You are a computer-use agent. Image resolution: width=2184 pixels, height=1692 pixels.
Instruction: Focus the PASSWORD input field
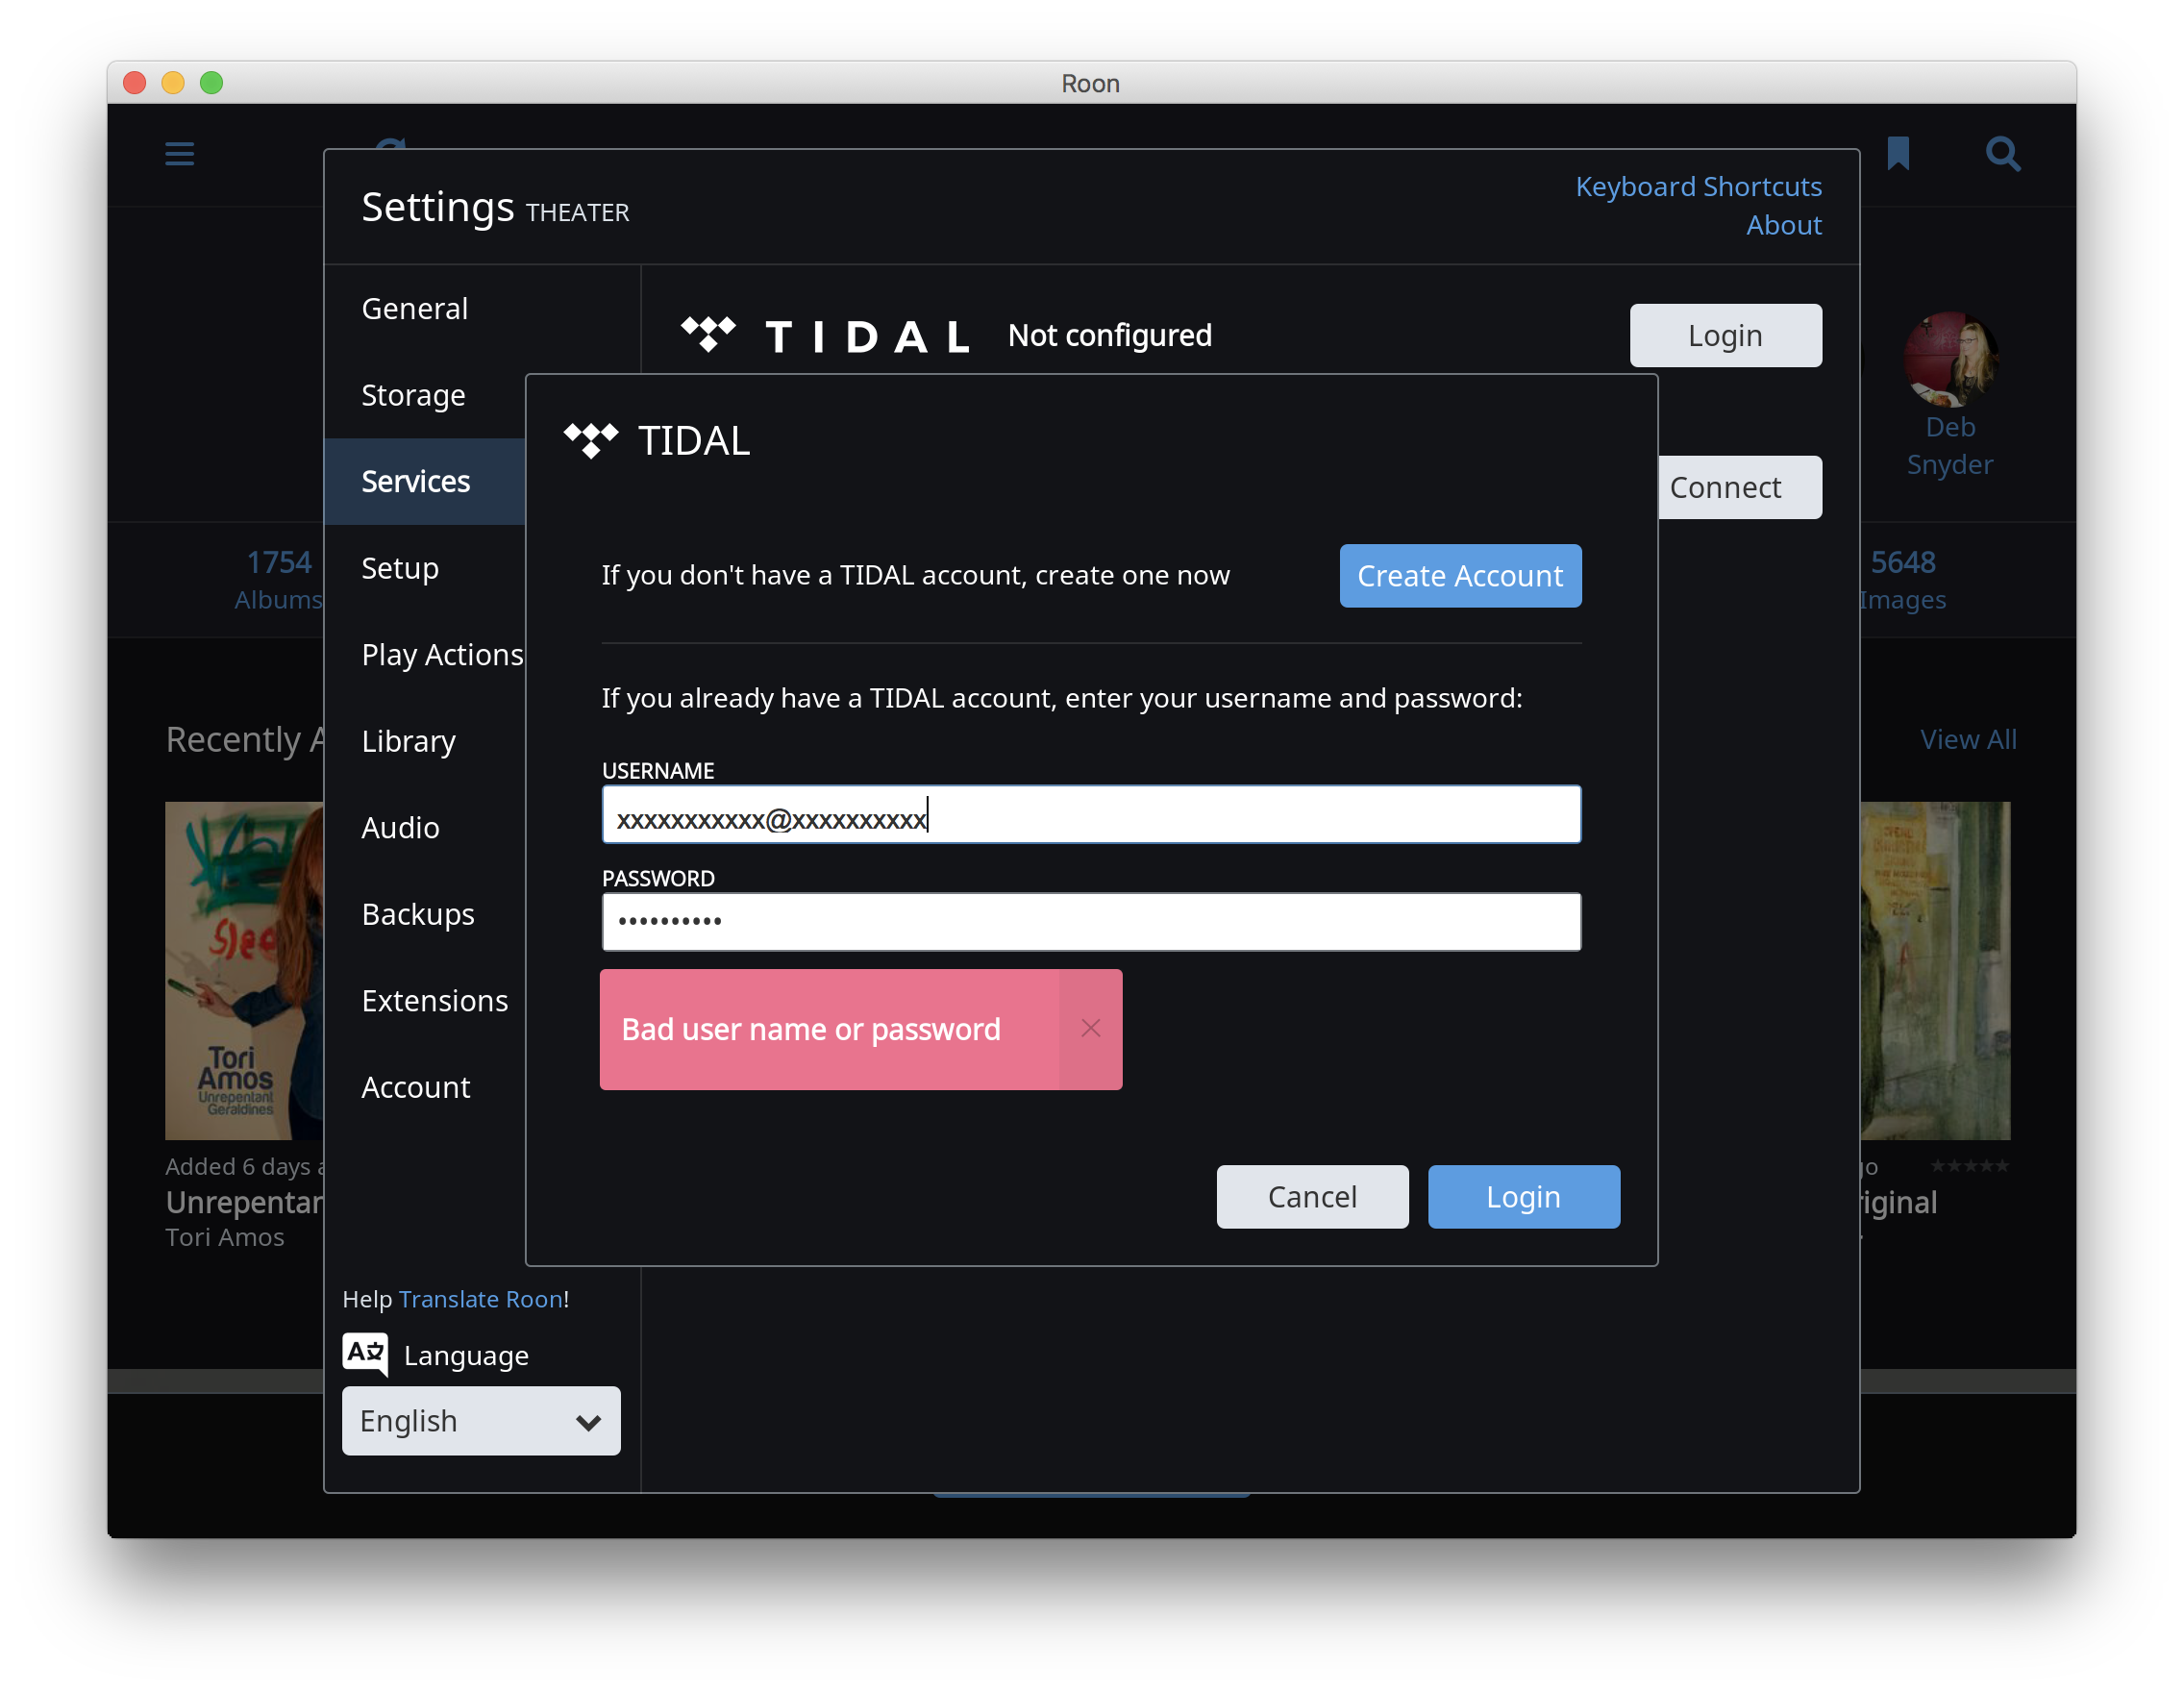point(1091,922)
